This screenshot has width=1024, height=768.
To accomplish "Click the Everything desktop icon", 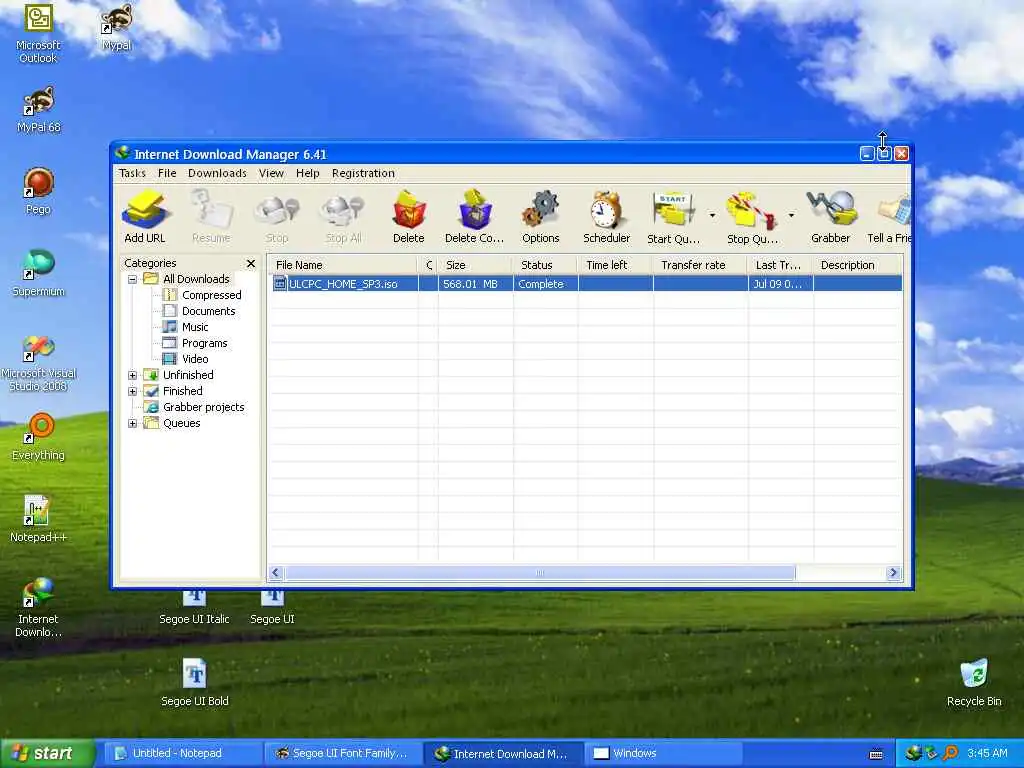I will 38,437.
